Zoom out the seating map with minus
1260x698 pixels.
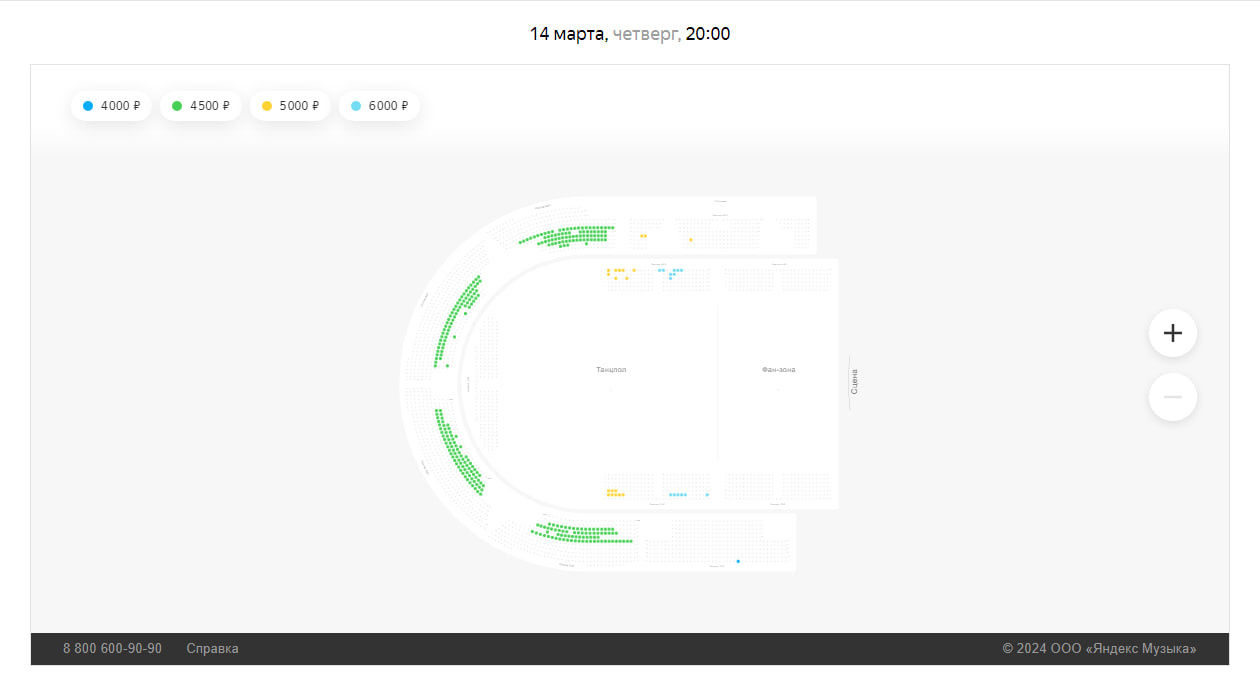[x=1173, y=397]
